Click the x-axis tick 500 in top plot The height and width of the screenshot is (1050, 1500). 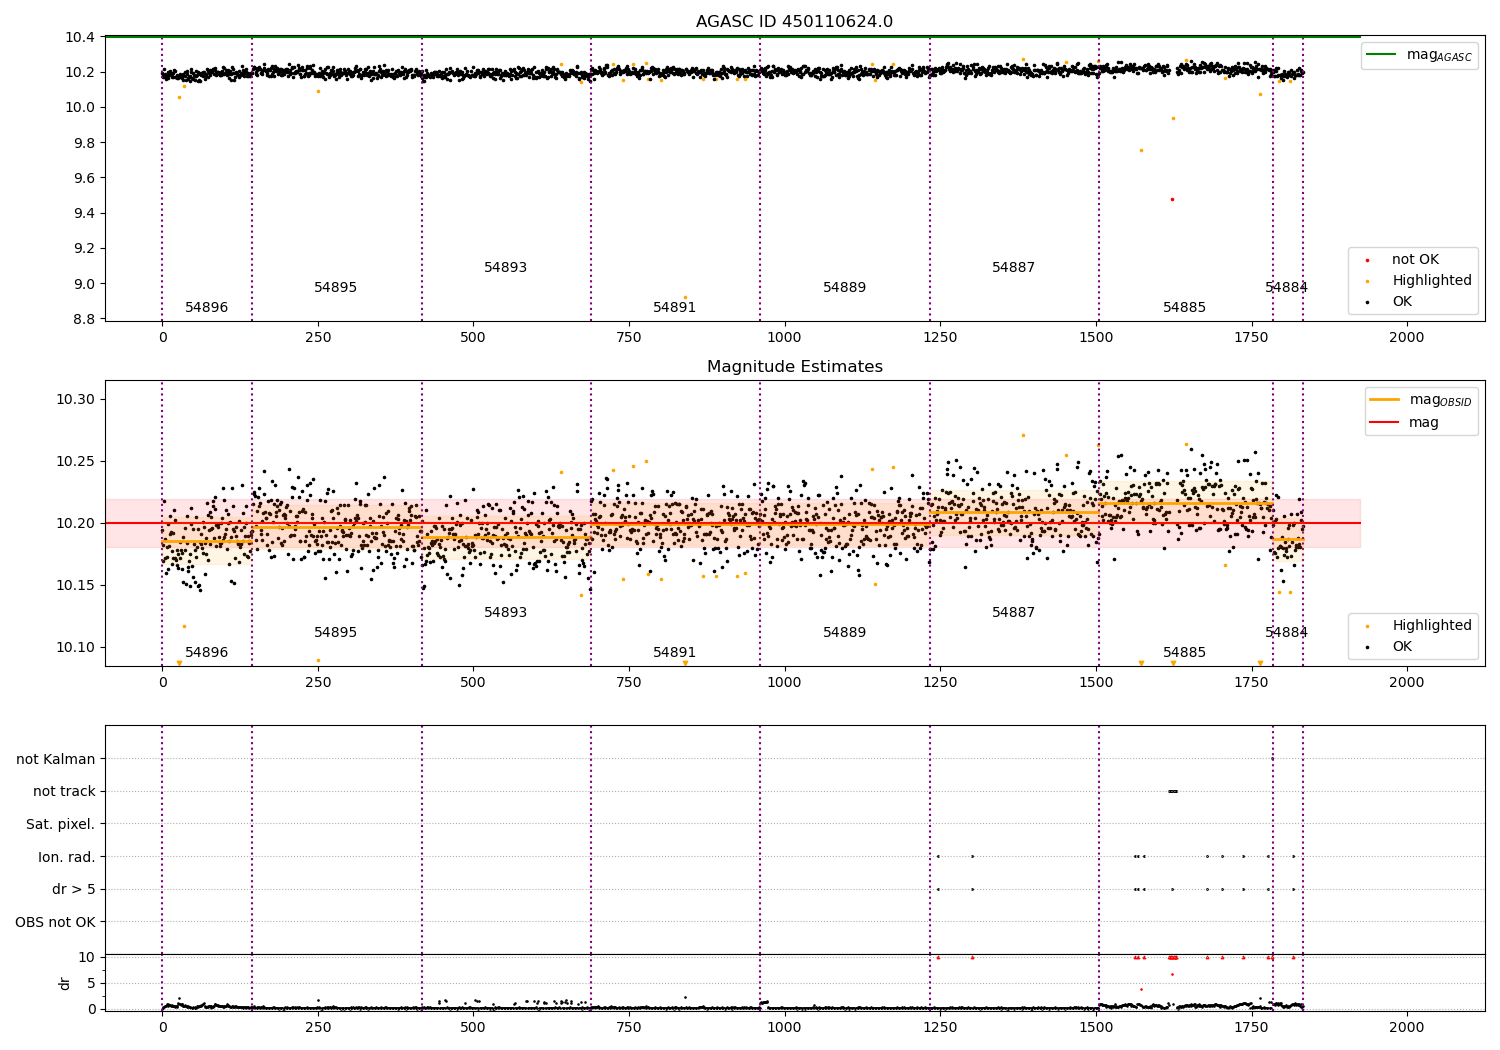coord(473,337)
